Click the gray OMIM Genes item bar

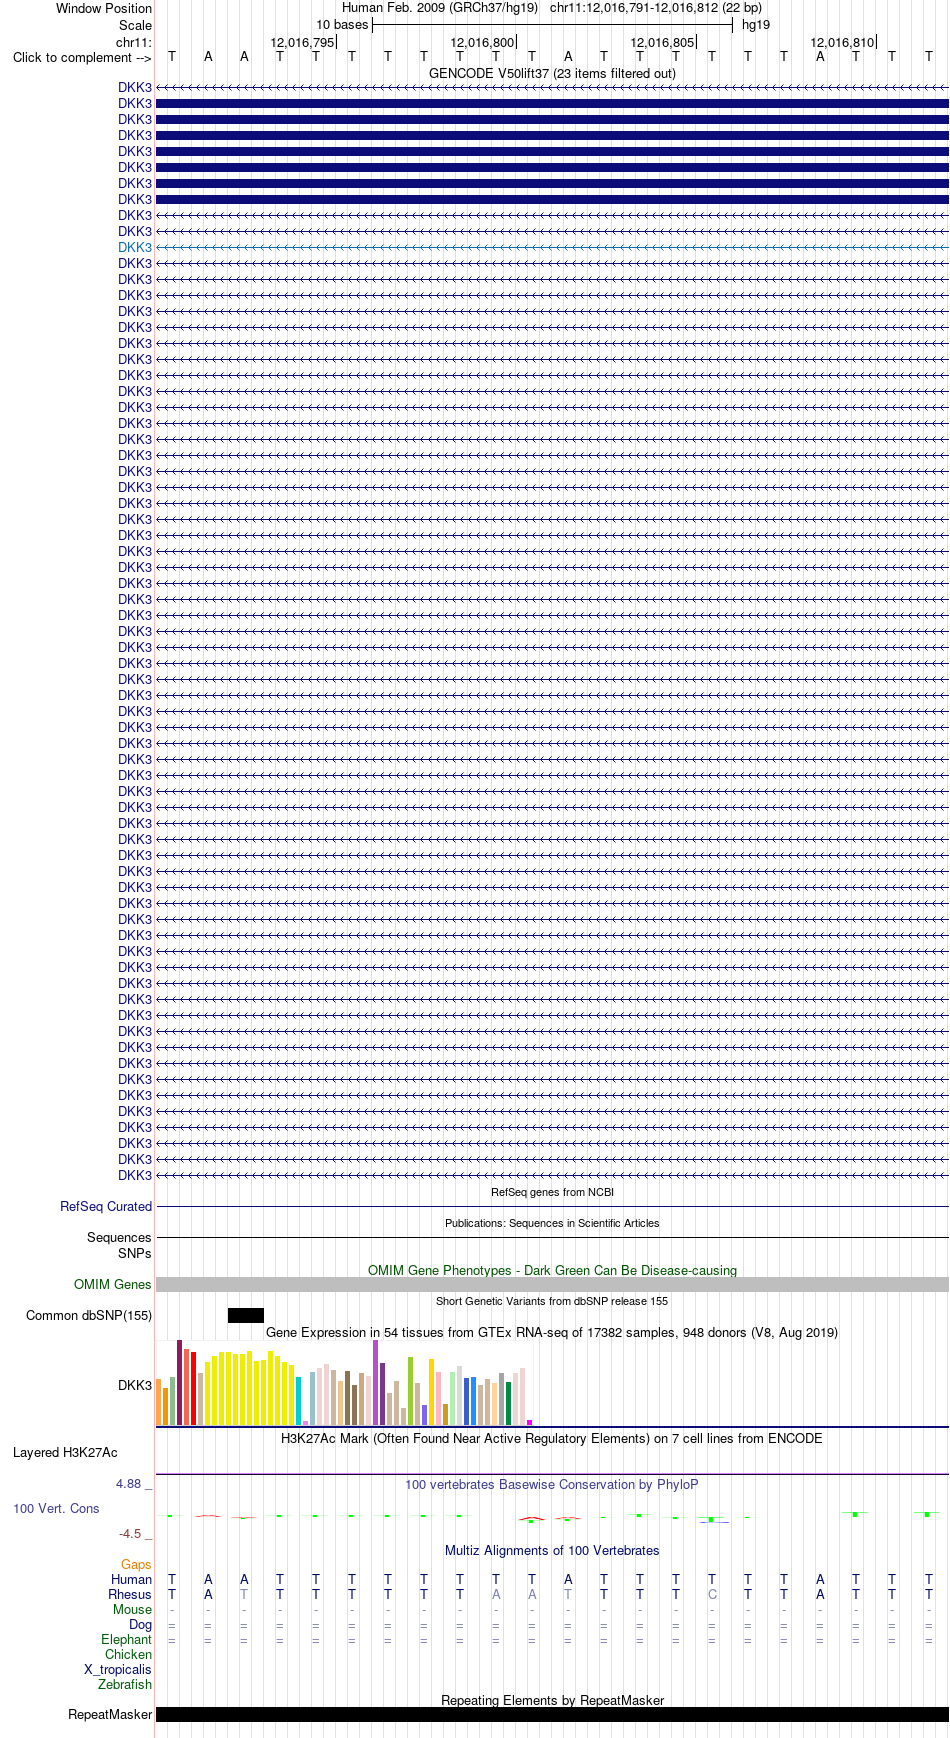pyautogui.click(x=552, y=1284)
